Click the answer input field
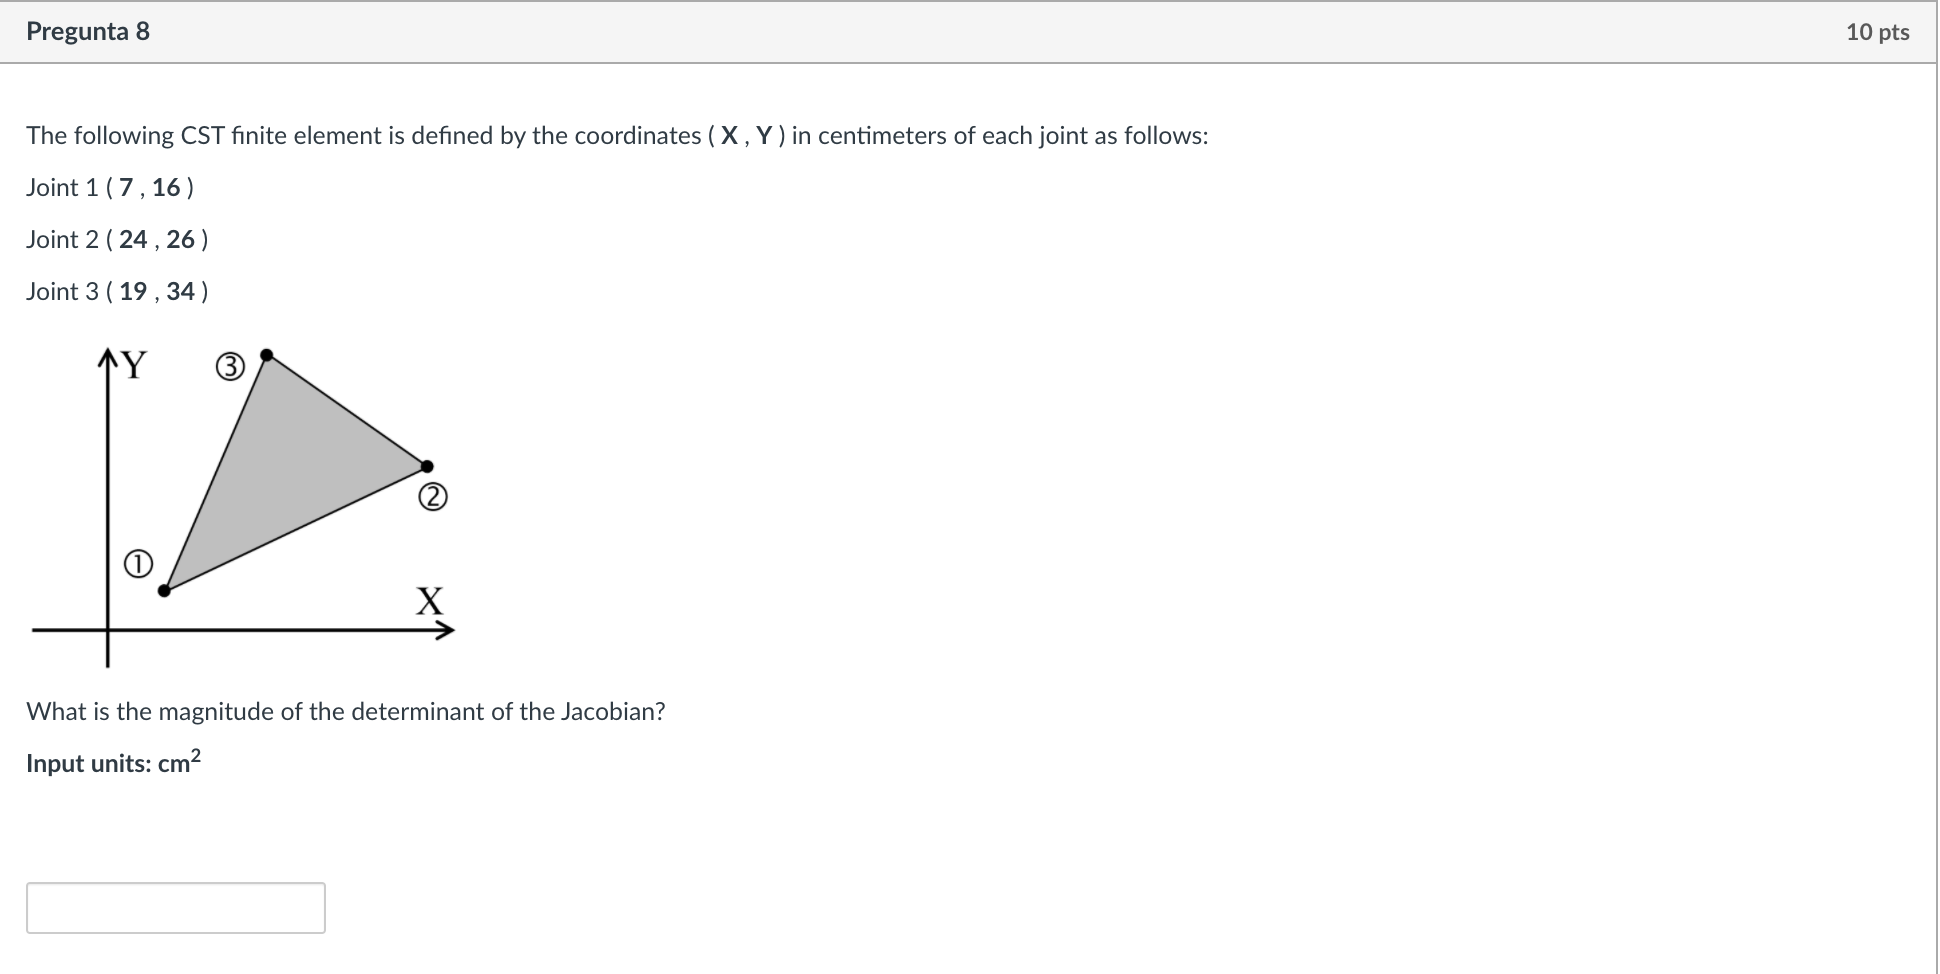The image size is (1940, 974). point(177,907)
